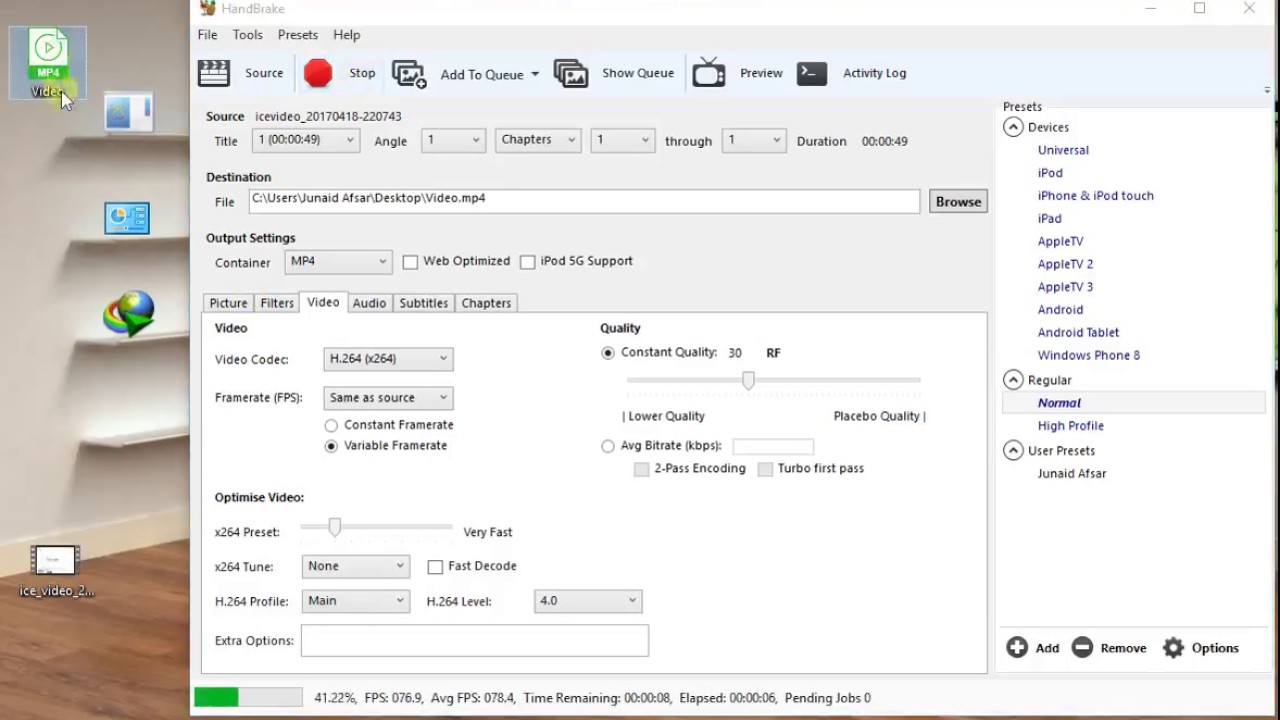Screen dimensions: 1280x720
Task: Select Variable Framerate radio button
Action: pyautogui.click(x=331, y=446)
